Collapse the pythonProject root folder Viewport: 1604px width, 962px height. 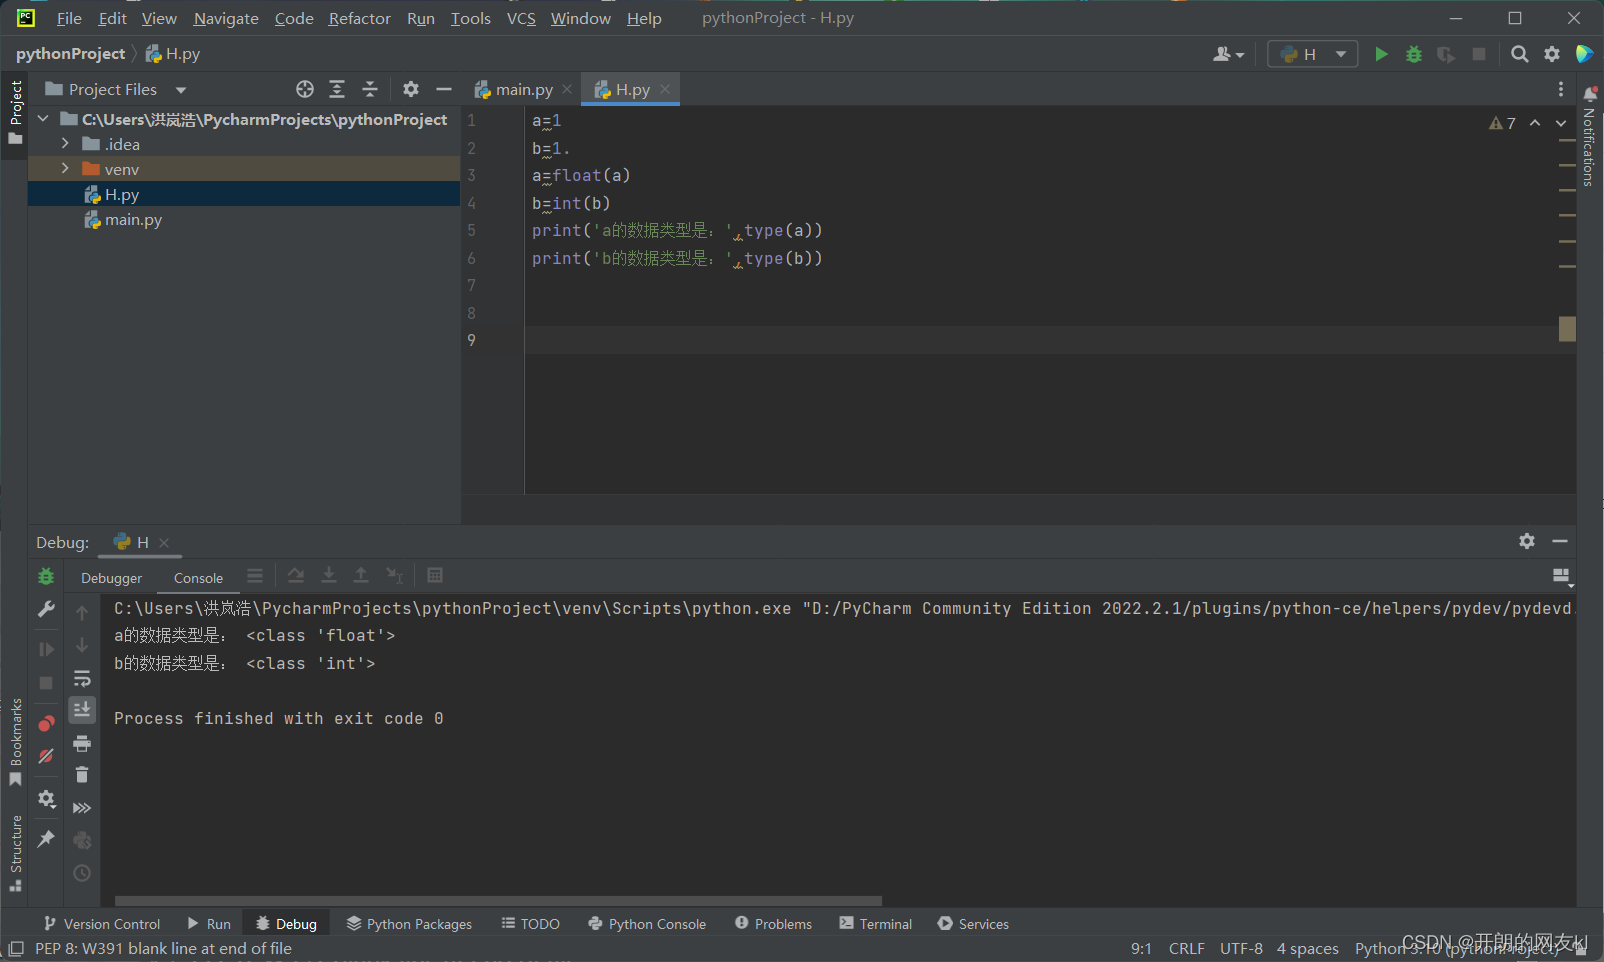pos(43,119)
